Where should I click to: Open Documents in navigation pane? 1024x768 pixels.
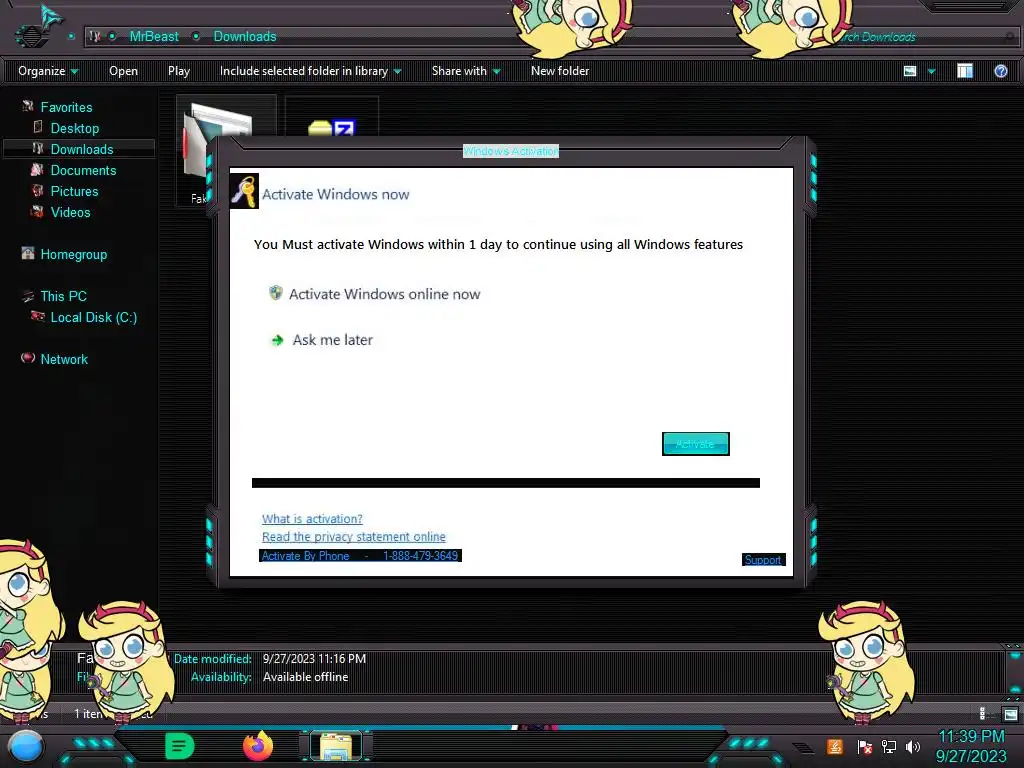click(x=83, y=170)
